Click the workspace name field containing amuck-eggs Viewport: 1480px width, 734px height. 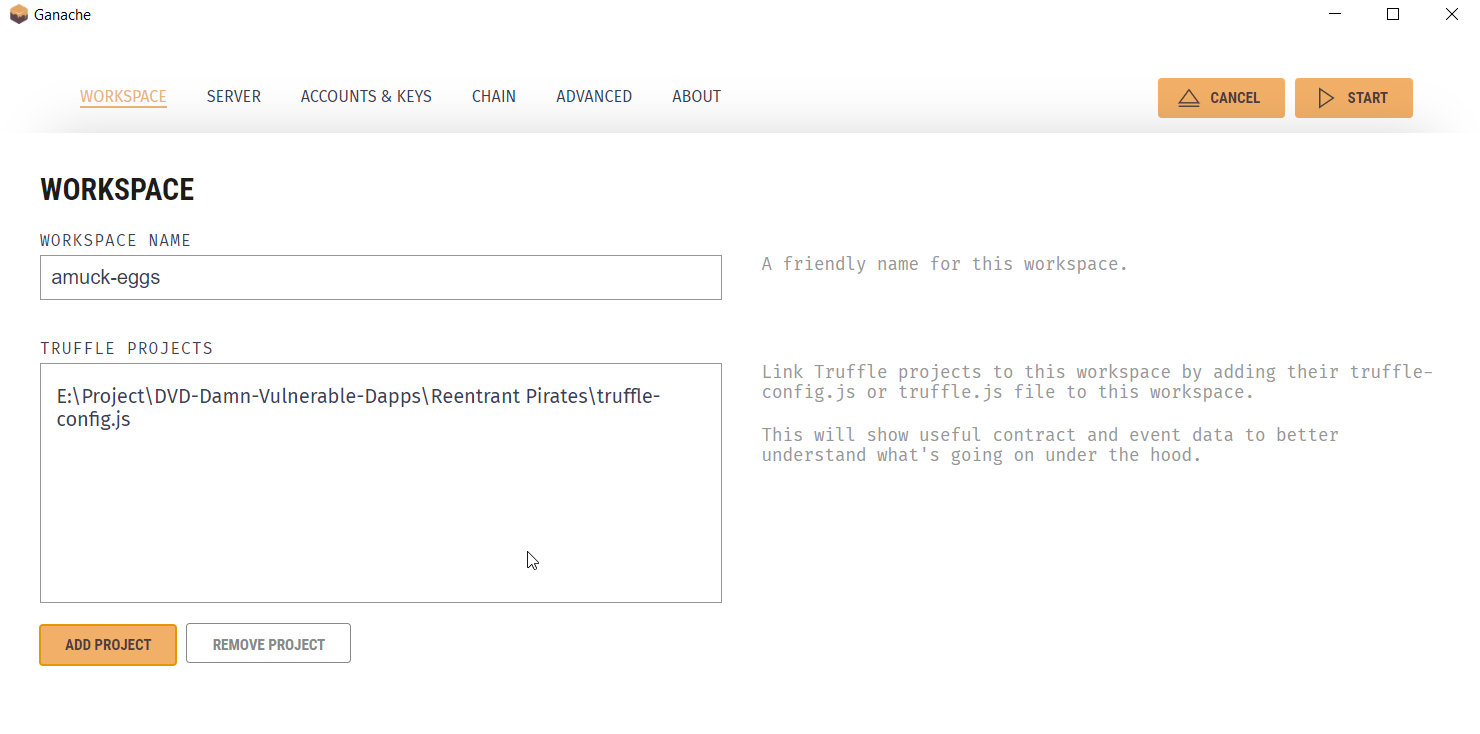[x=380, y=278]
